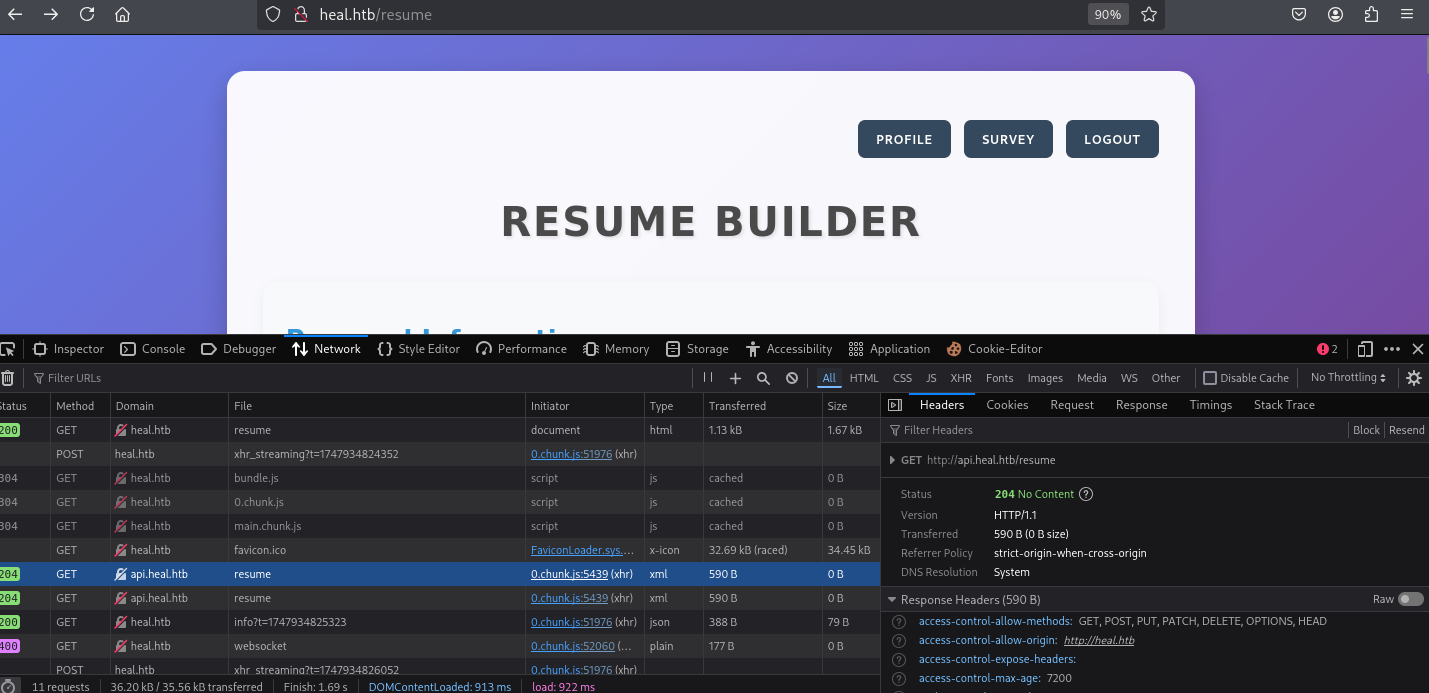This screenshot has width=1429, height=693.
Task: Open help for 204 No Content status
Action: (x=1086, y=494)
